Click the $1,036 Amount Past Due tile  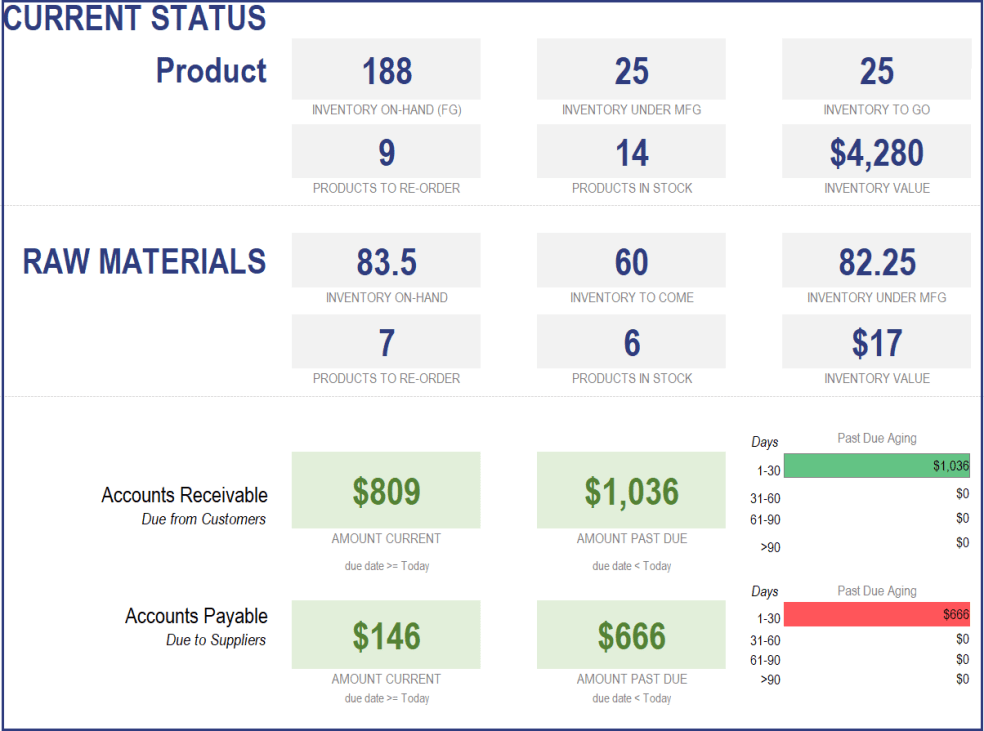click(x=631, y=490)
